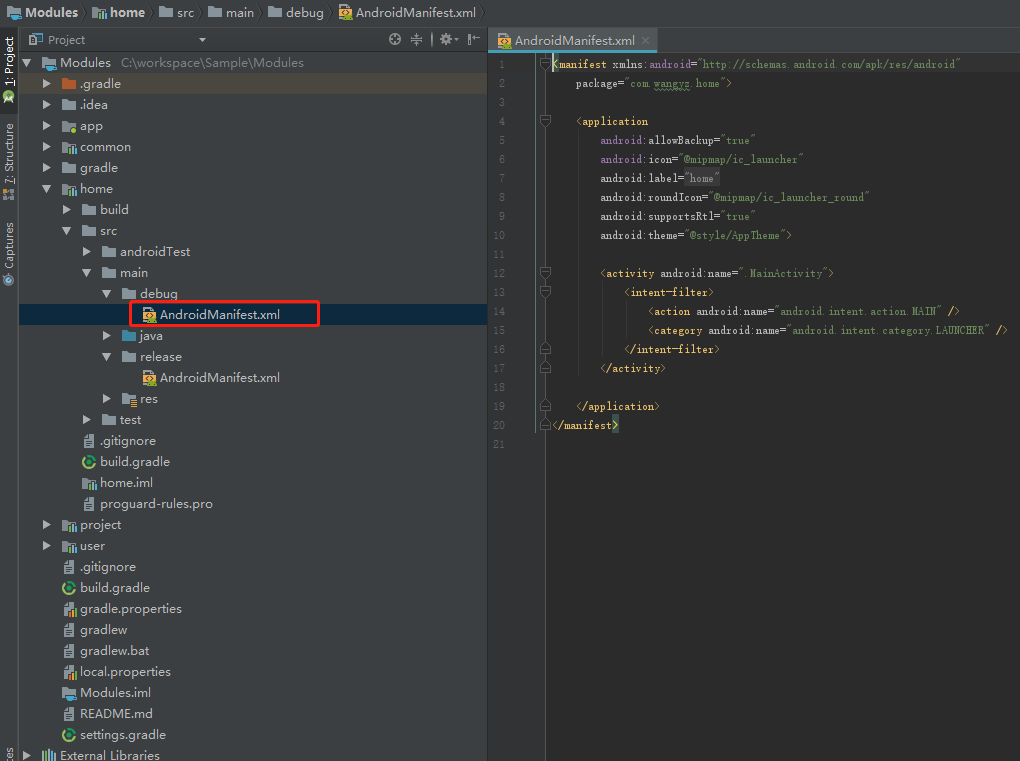Open the Project view type dropdown
Viewport: 1020px width, 761px height.
pyautogui.click(x=202, y=40)
